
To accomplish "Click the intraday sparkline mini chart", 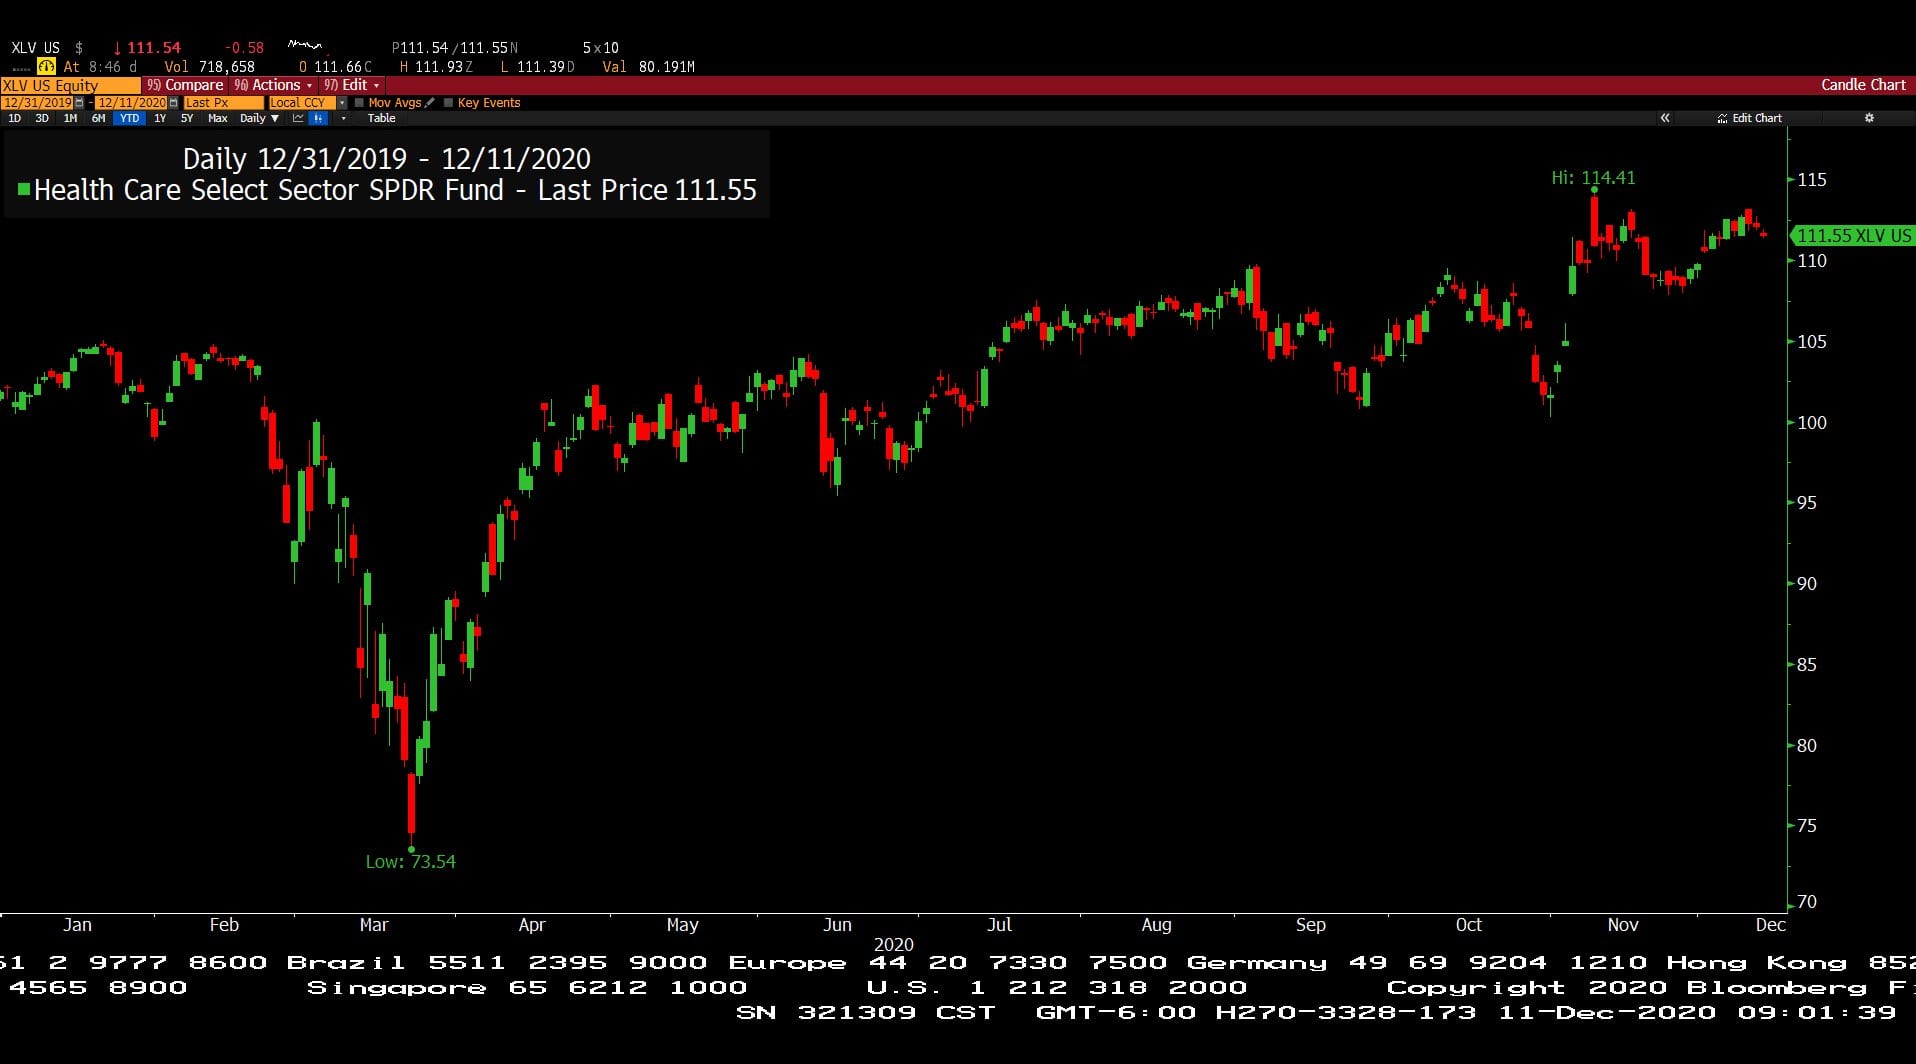I will 304,45.
